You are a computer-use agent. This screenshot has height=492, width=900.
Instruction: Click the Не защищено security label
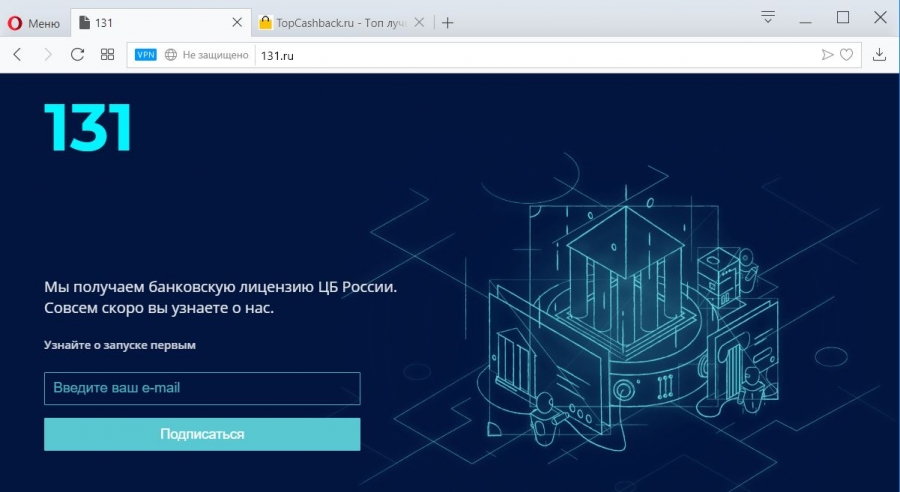click(215, 55)
